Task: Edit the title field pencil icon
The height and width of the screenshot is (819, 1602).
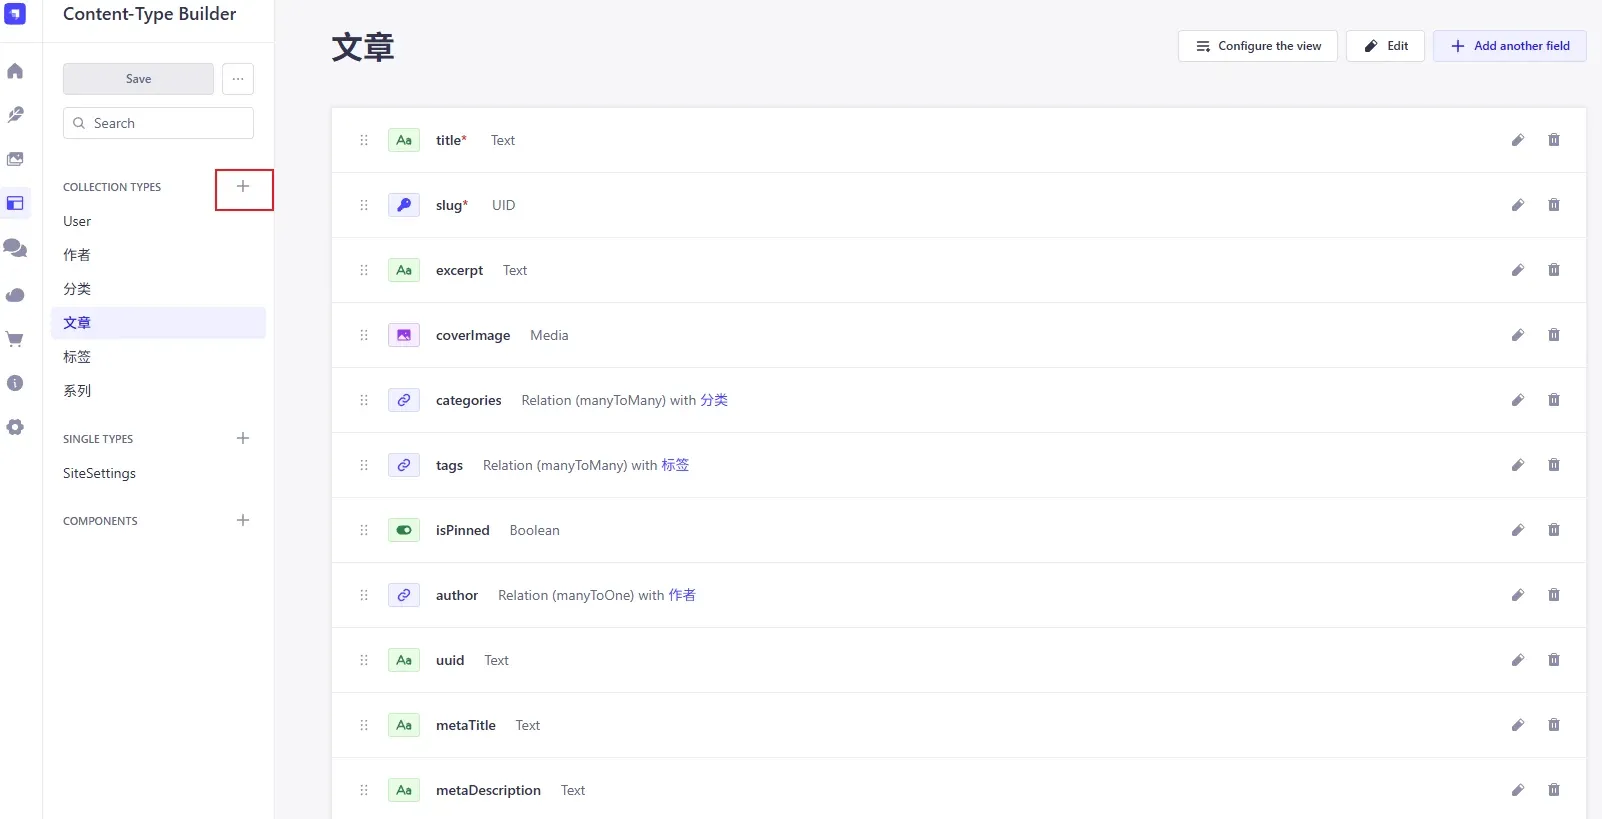Action: (x=1518, y=140)
